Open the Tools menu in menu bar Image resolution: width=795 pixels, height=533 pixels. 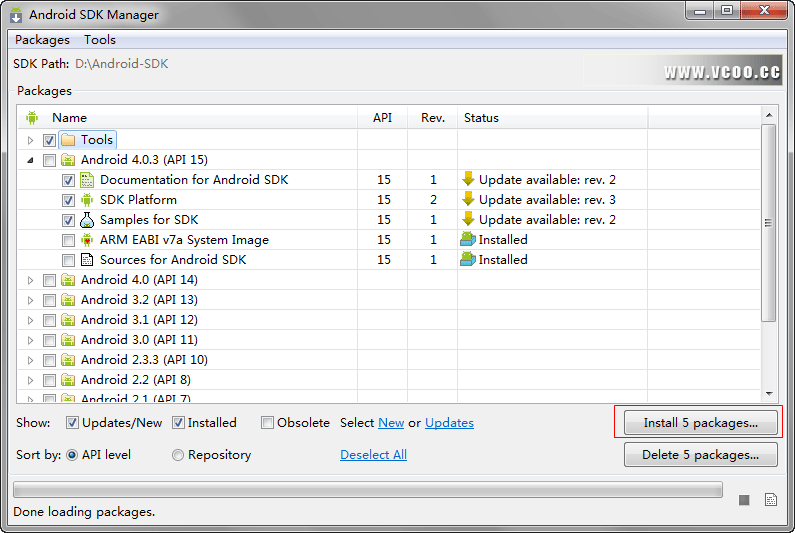[100, 40]
